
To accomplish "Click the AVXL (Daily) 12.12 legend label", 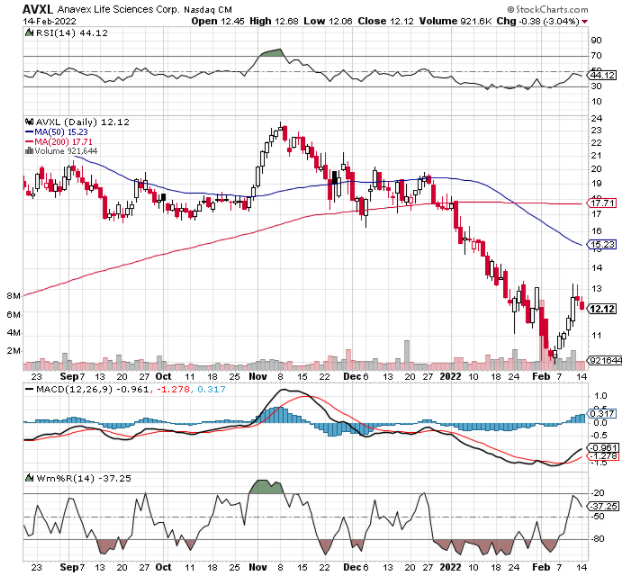I will (83, 122).
